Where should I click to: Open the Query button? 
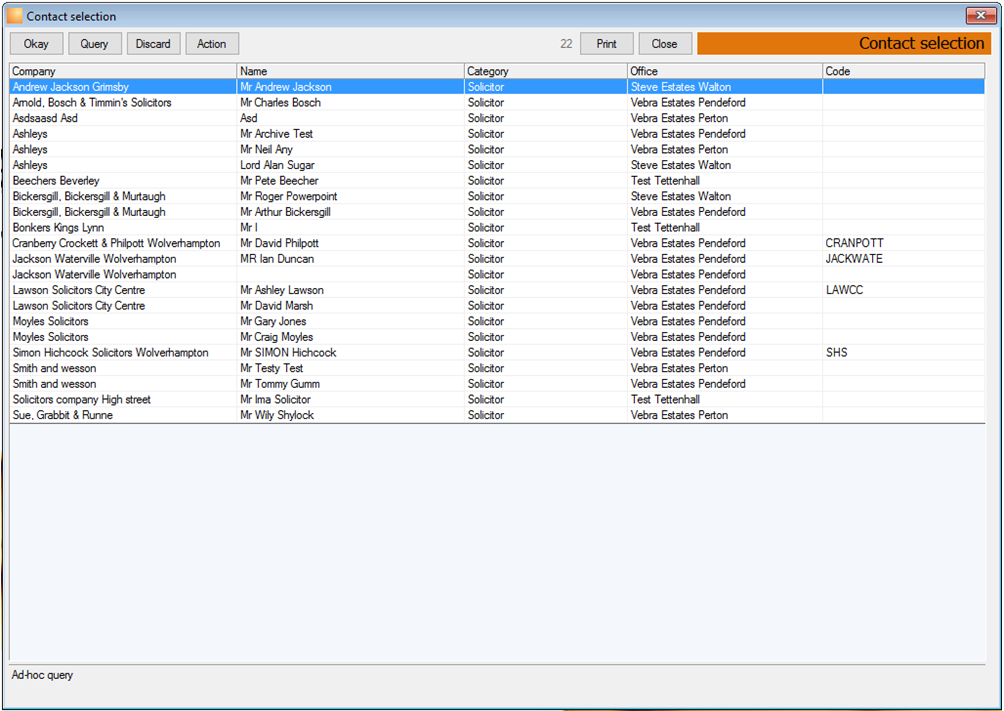coord(94,44)
